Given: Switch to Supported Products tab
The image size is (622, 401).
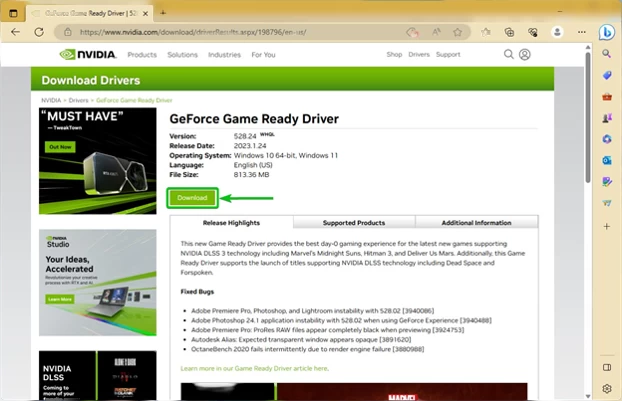Looking at the screenshot, I should (354, 223).
